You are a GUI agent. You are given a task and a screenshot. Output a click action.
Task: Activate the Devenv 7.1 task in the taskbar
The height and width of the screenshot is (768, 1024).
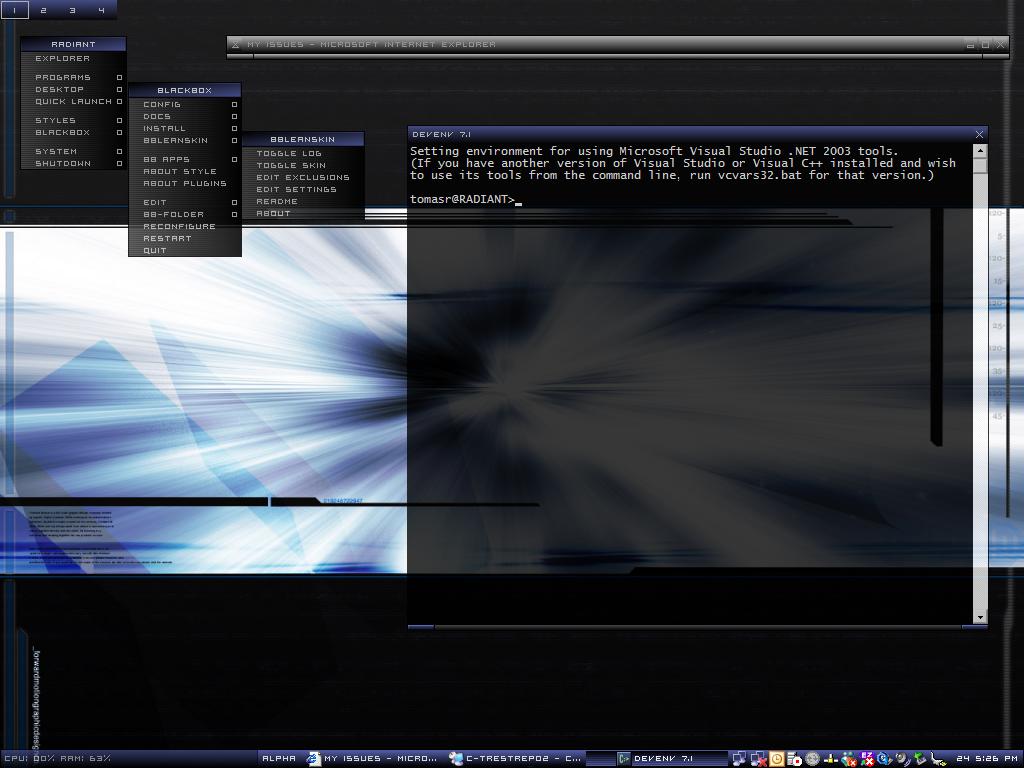[657, 758]
